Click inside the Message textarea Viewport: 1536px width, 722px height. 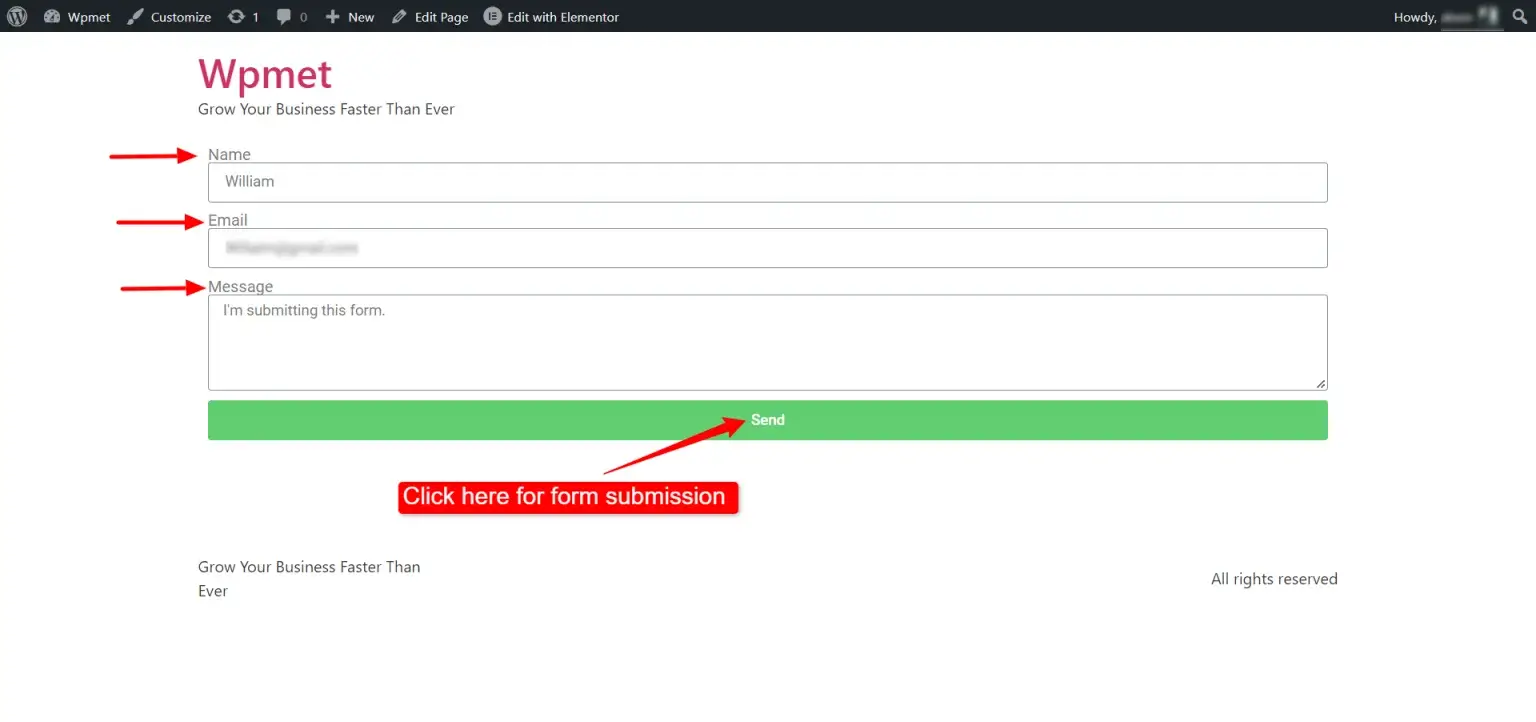767,342
